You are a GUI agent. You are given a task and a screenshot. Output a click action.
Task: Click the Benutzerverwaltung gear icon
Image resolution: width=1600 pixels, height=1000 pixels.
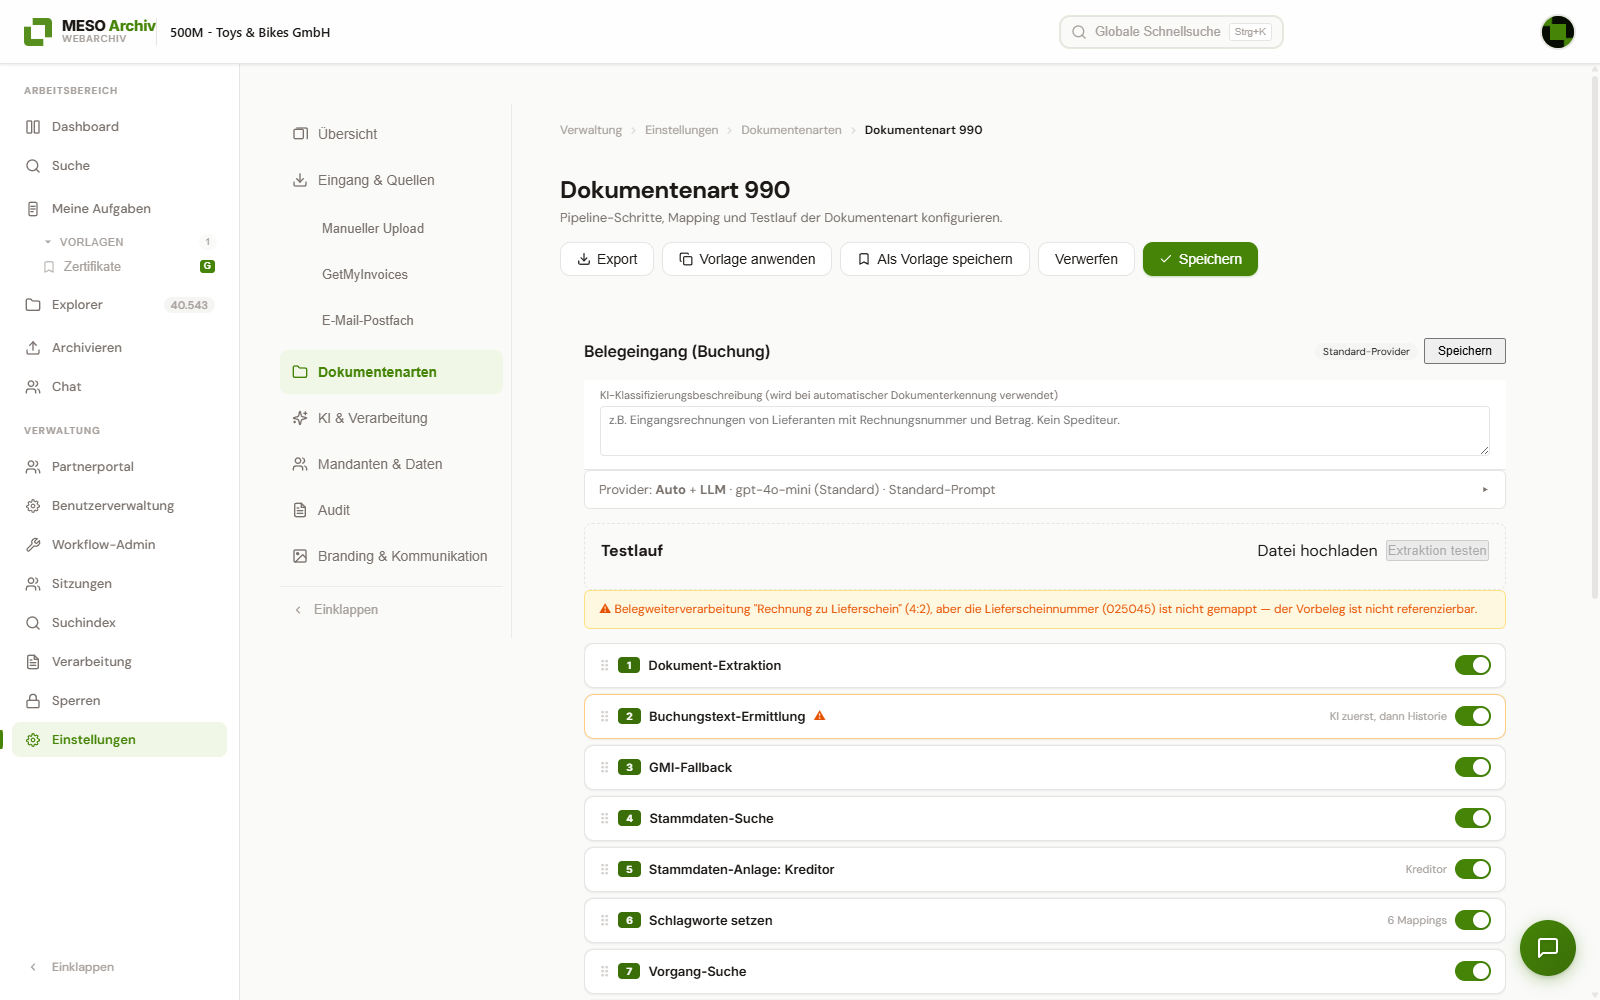[33, 506]
